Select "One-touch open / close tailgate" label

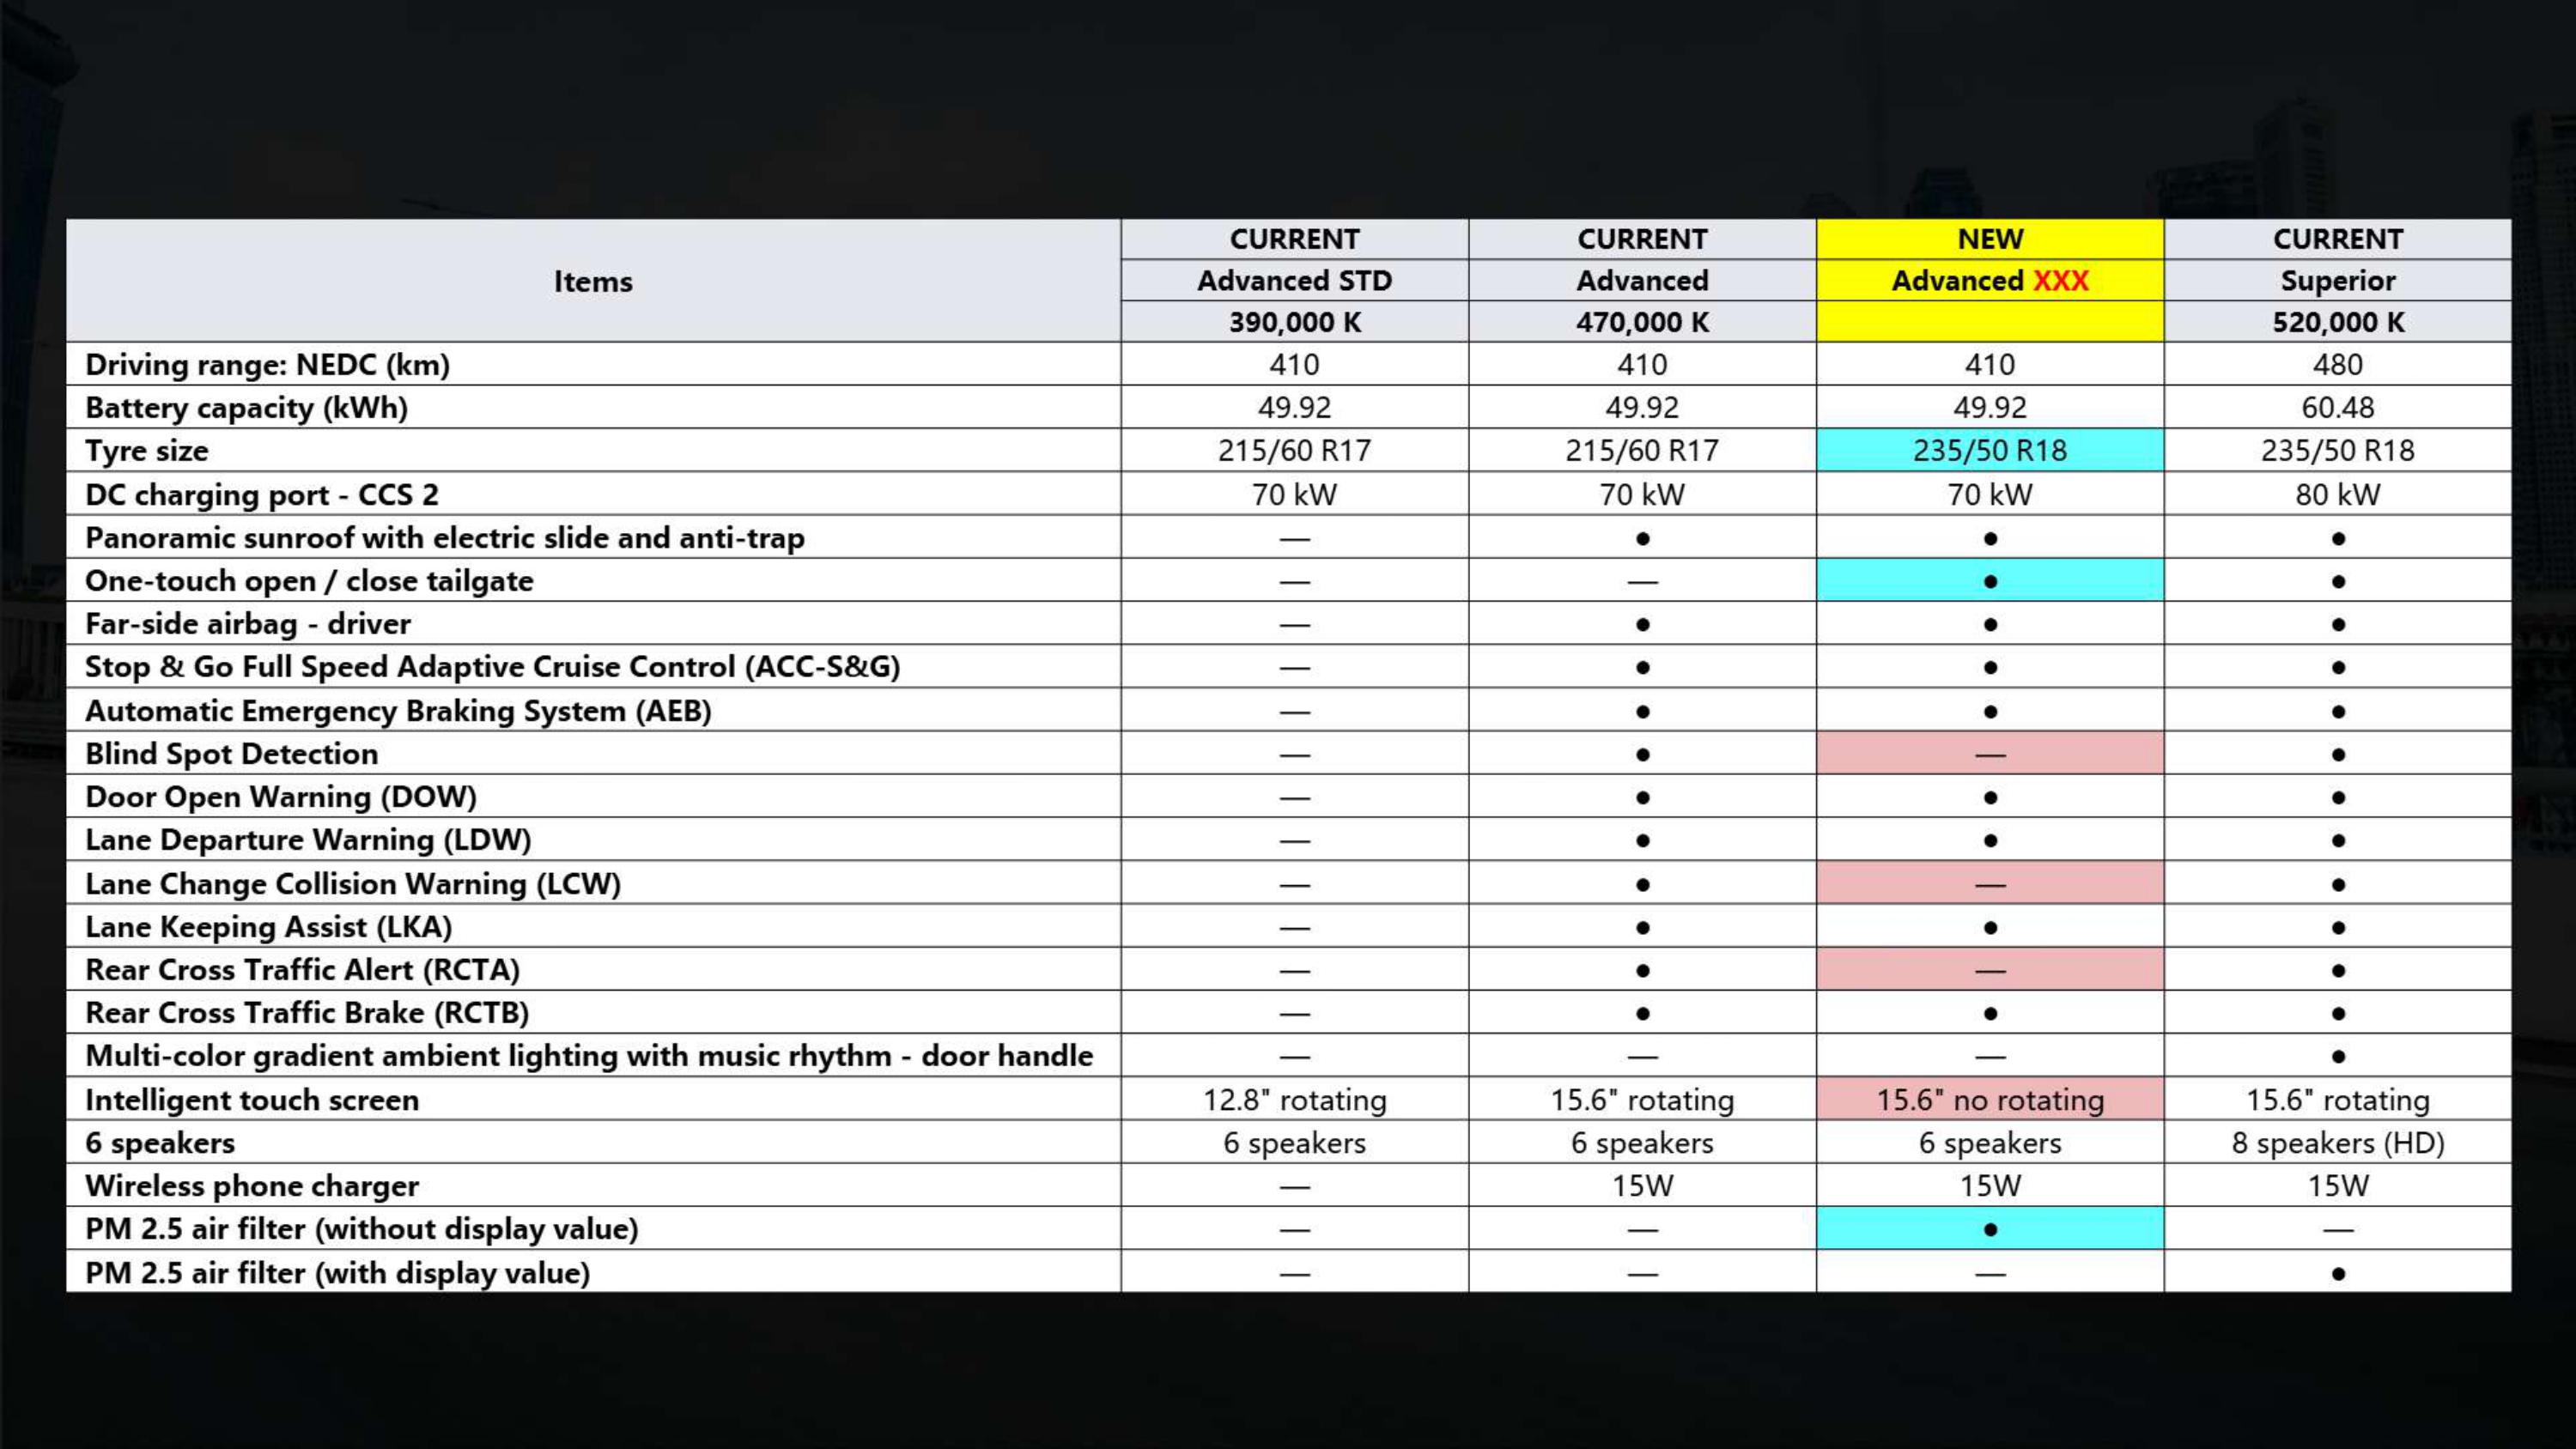(309, 581)
